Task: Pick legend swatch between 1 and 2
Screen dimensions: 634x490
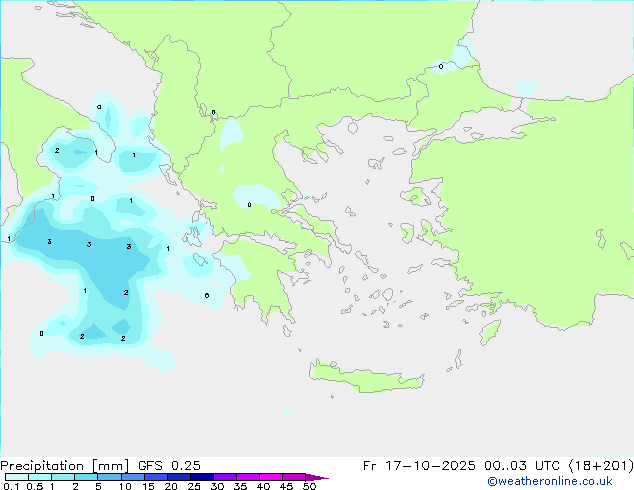Action: (x=63, y=477)
